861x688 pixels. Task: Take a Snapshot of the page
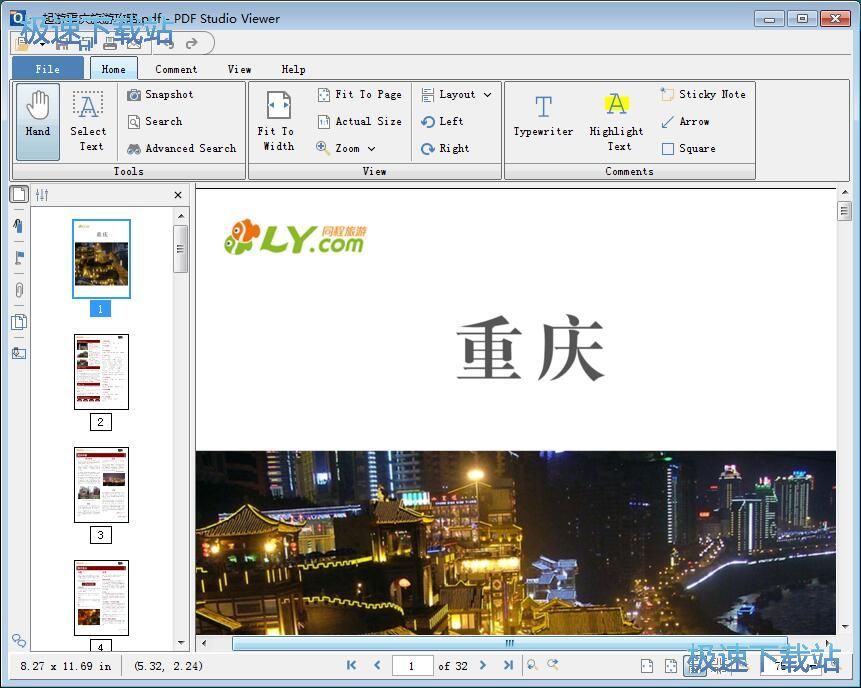click(160, 94)
